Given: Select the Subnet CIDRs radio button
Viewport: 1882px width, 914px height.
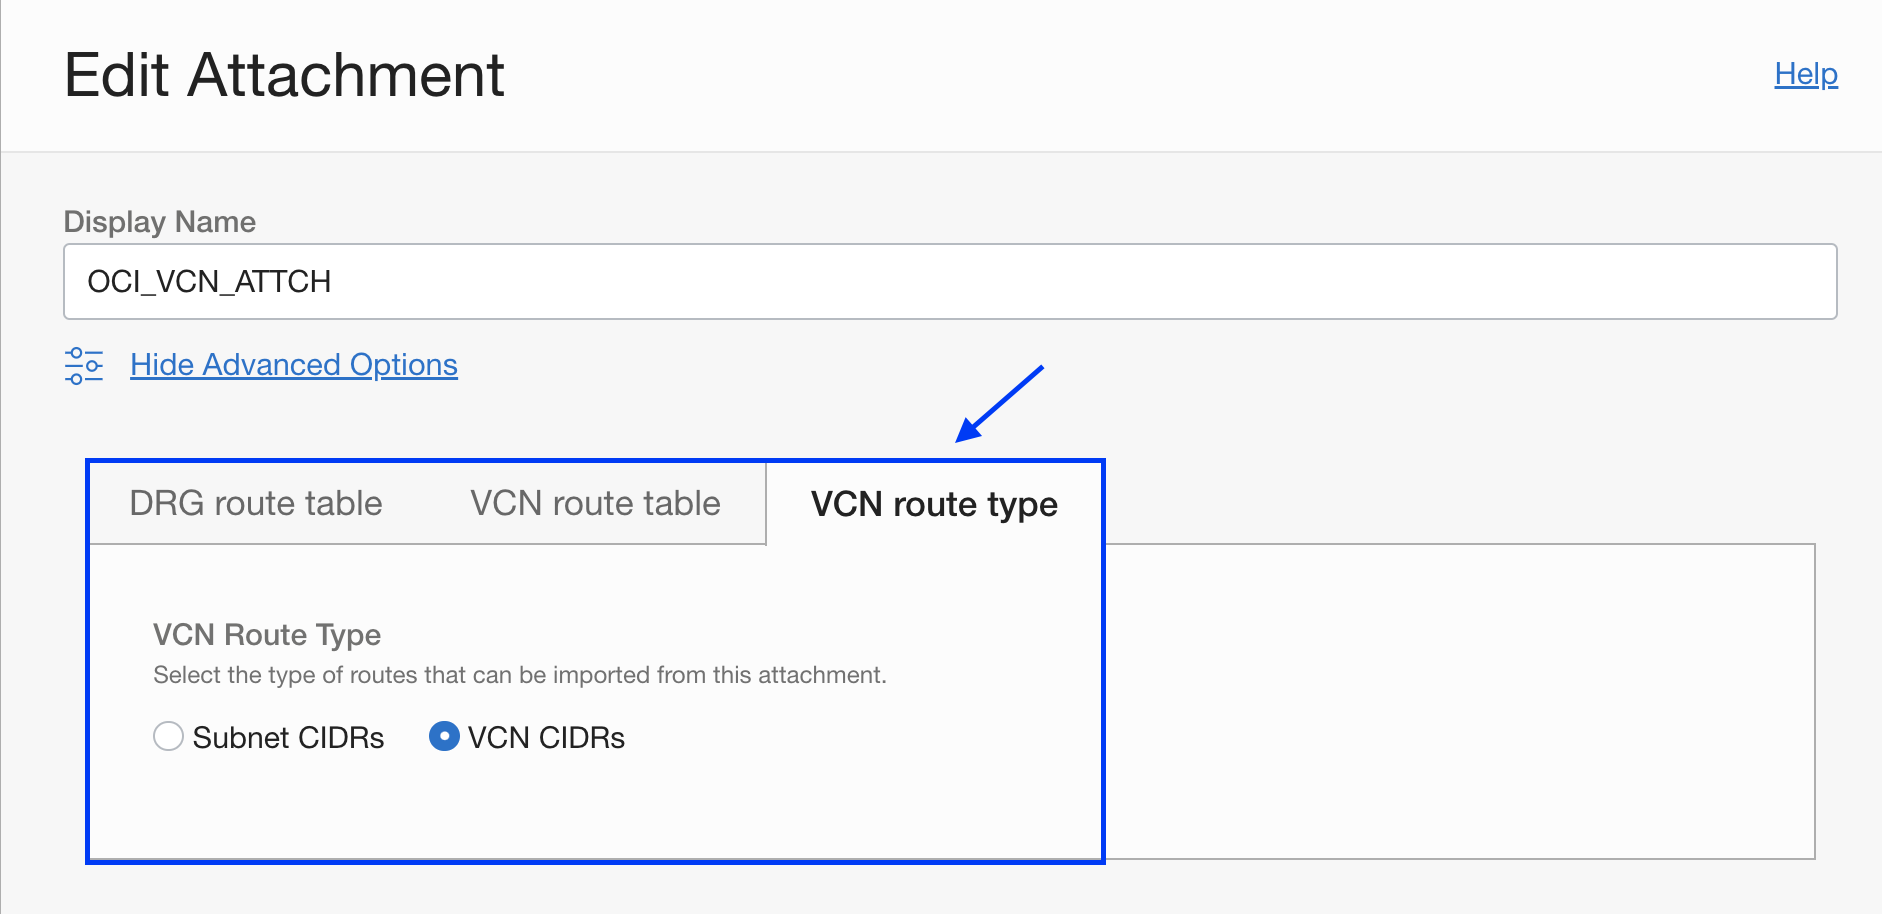Looking at the screenshot, I should click(x=168, y=737).
